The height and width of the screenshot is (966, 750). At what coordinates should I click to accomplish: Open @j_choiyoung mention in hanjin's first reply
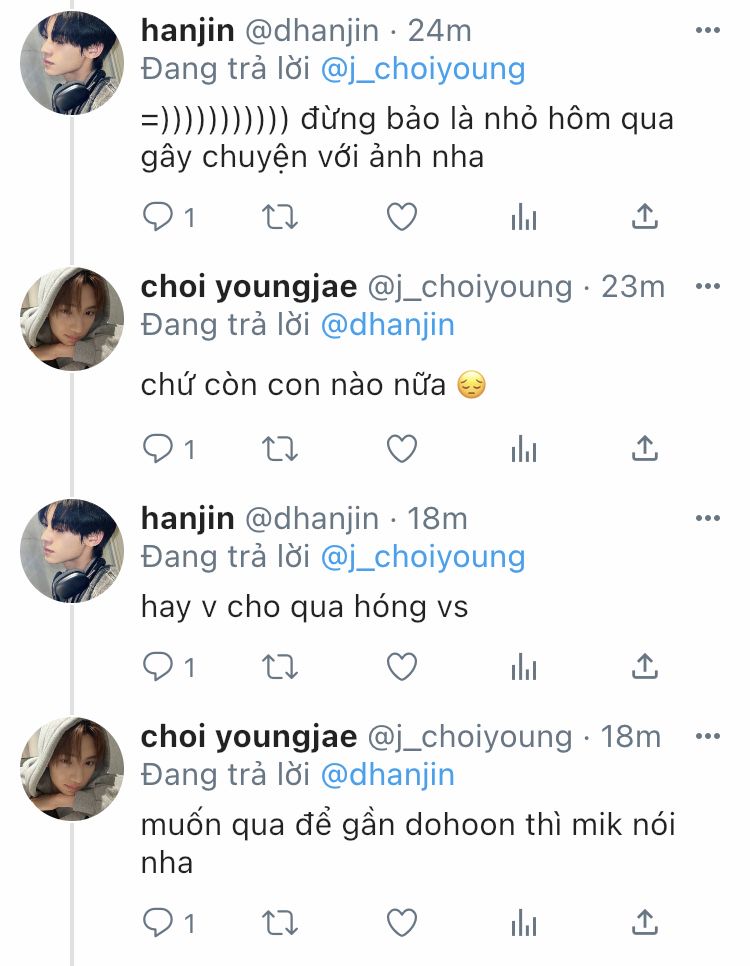tap(422, 69)
